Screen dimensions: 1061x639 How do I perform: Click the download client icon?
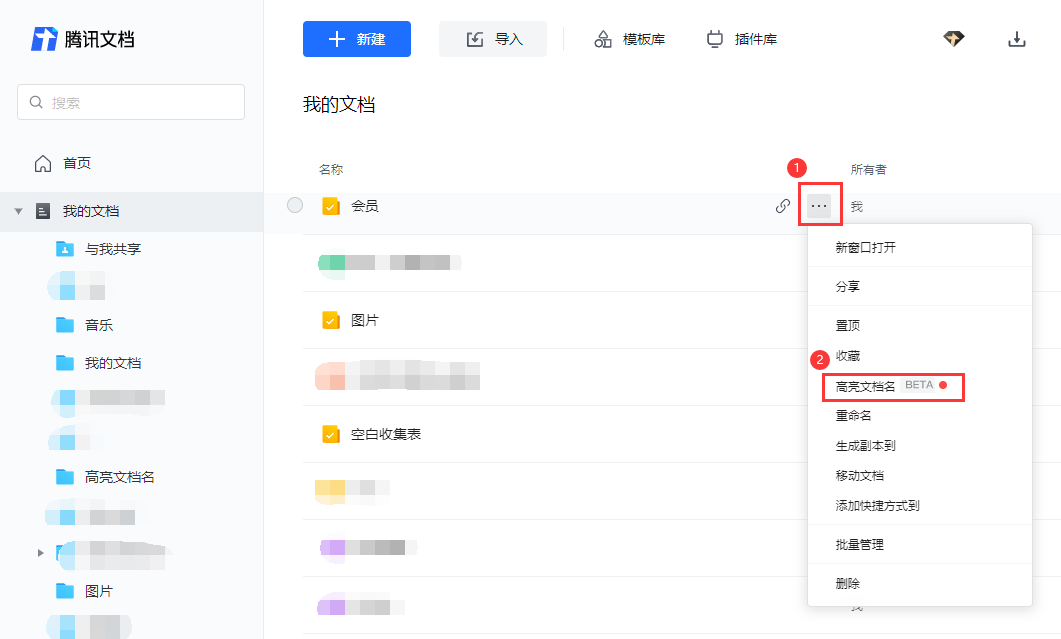1017,38
